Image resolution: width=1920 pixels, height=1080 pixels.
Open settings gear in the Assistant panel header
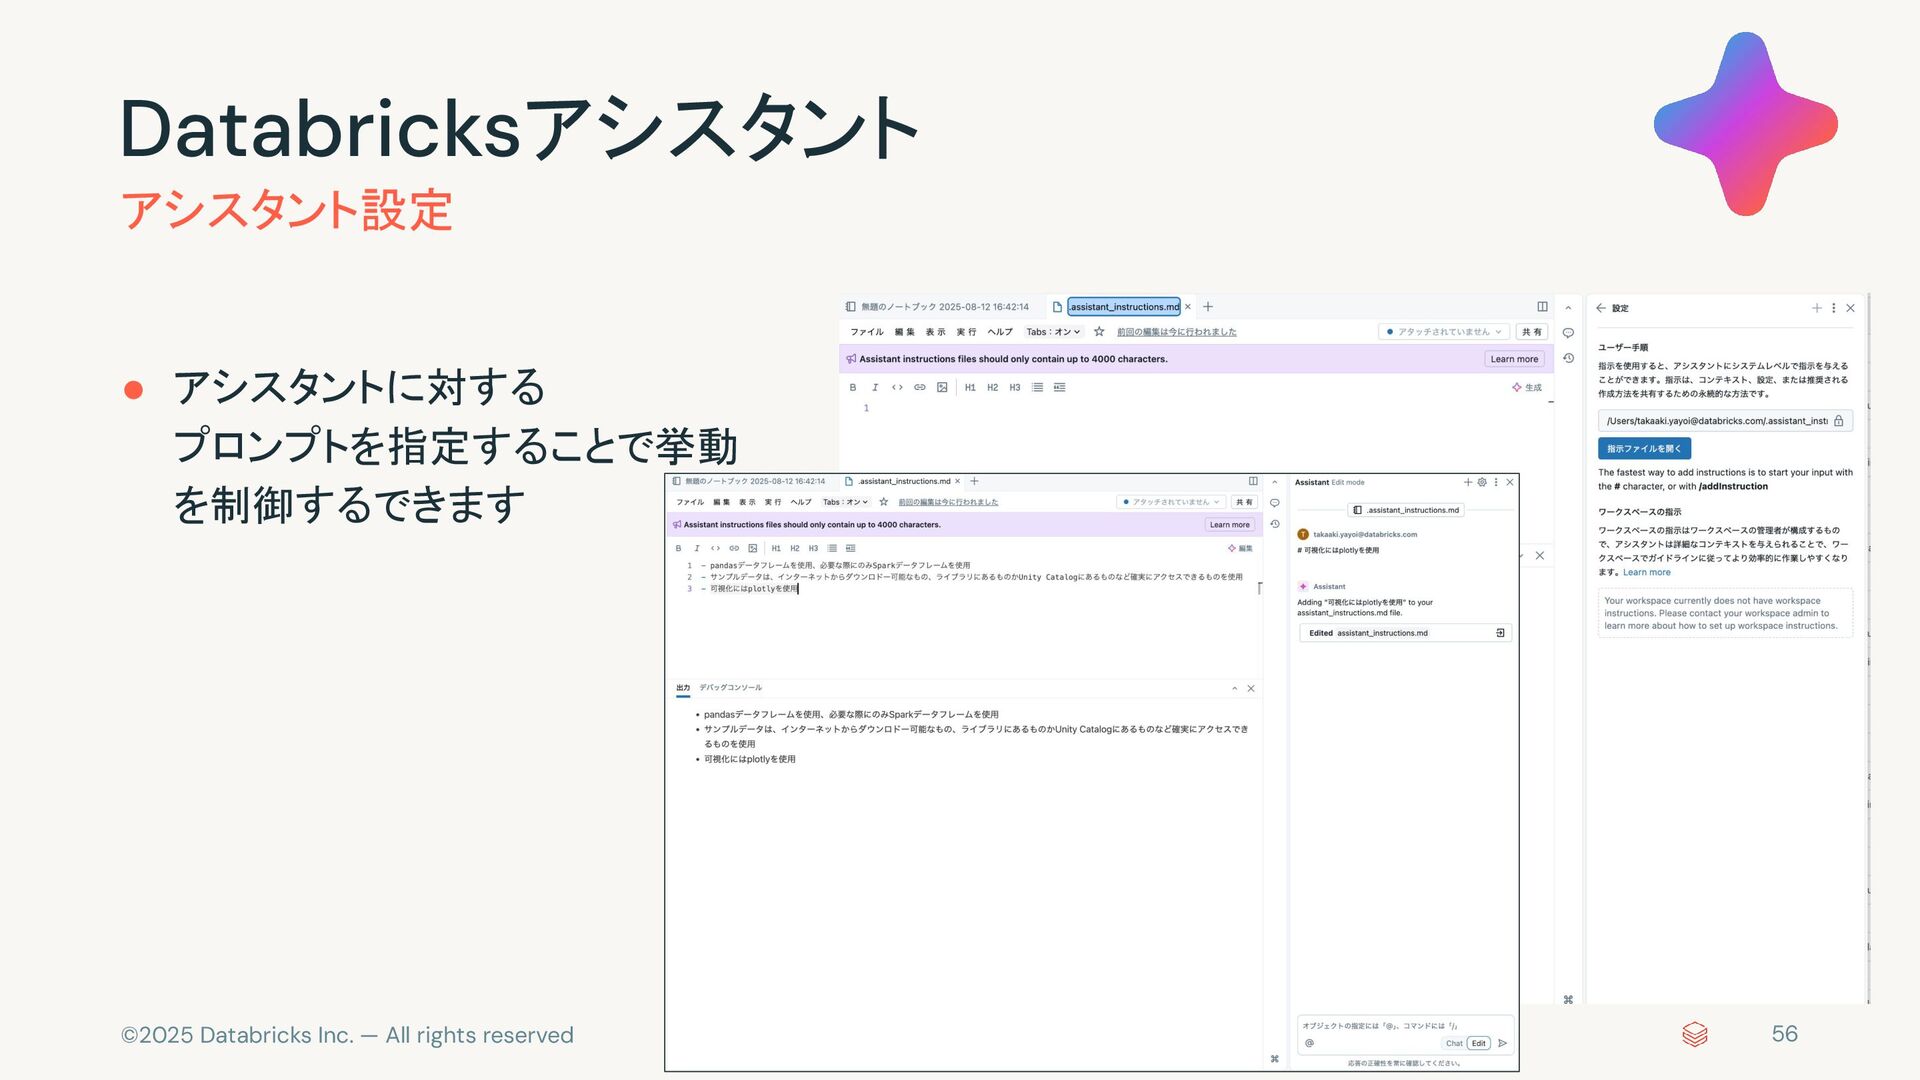pyautogui.click(x=1482, y=482)
